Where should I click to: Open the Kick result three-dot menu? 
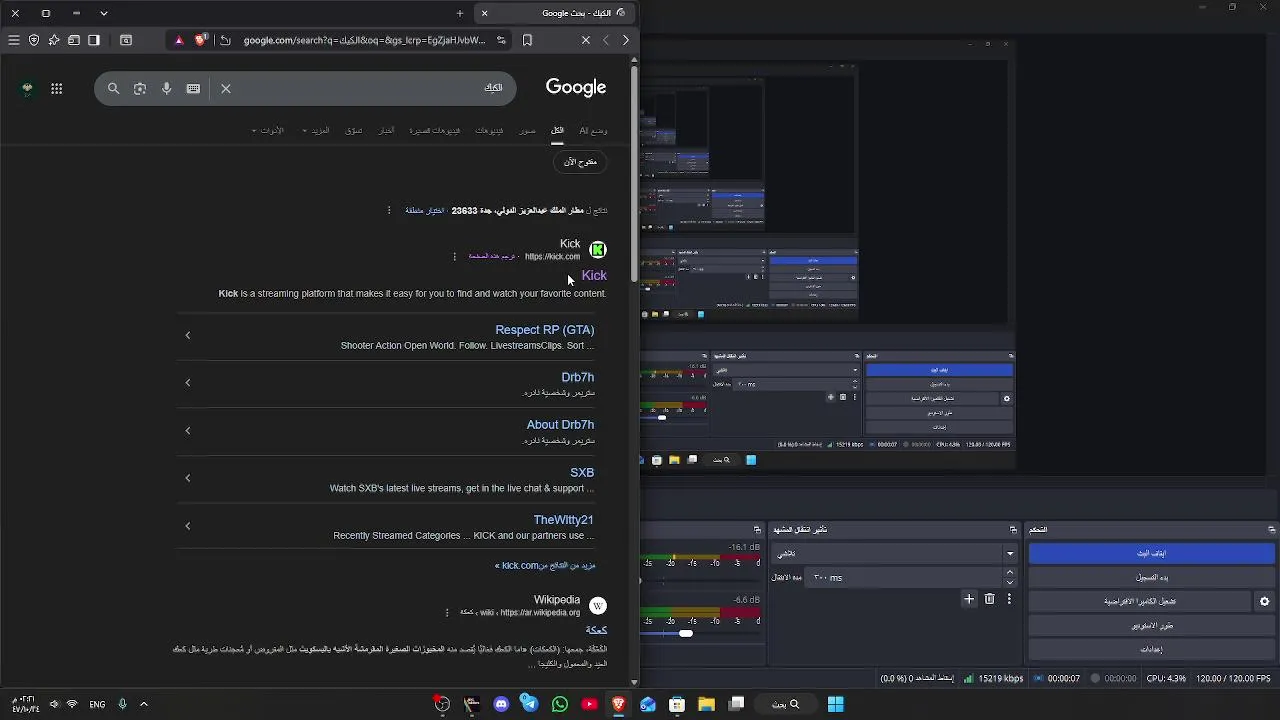454,256
